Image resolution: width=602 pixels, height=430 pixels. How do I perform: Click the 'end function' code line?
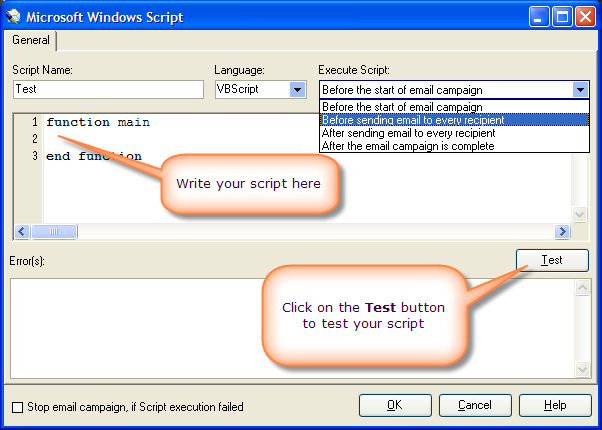pos(94,156)
